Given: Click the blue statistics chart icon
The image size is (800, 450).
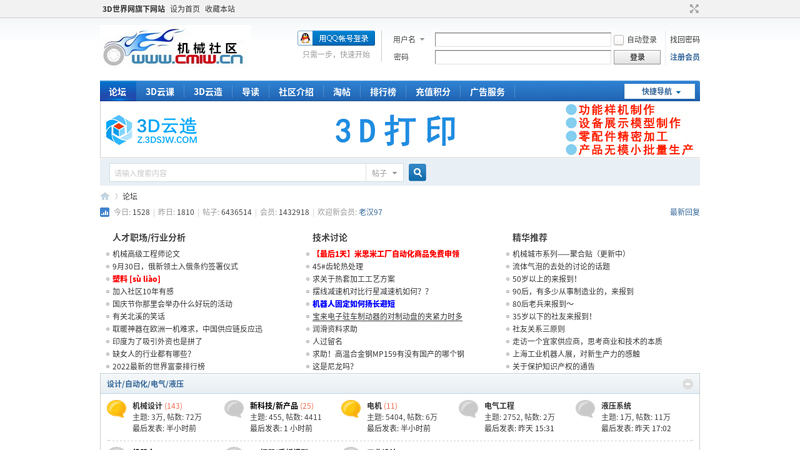Looking at the screenshot, I should tap(105, 212).
